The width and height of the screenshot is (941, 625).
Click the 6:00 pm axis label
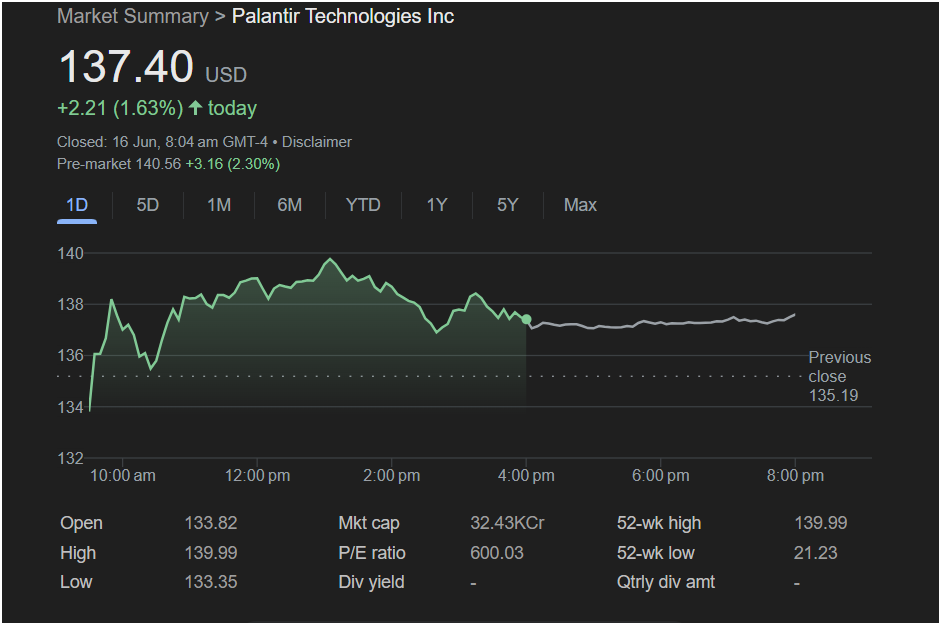pyautogui.click(x=661, y=476)
